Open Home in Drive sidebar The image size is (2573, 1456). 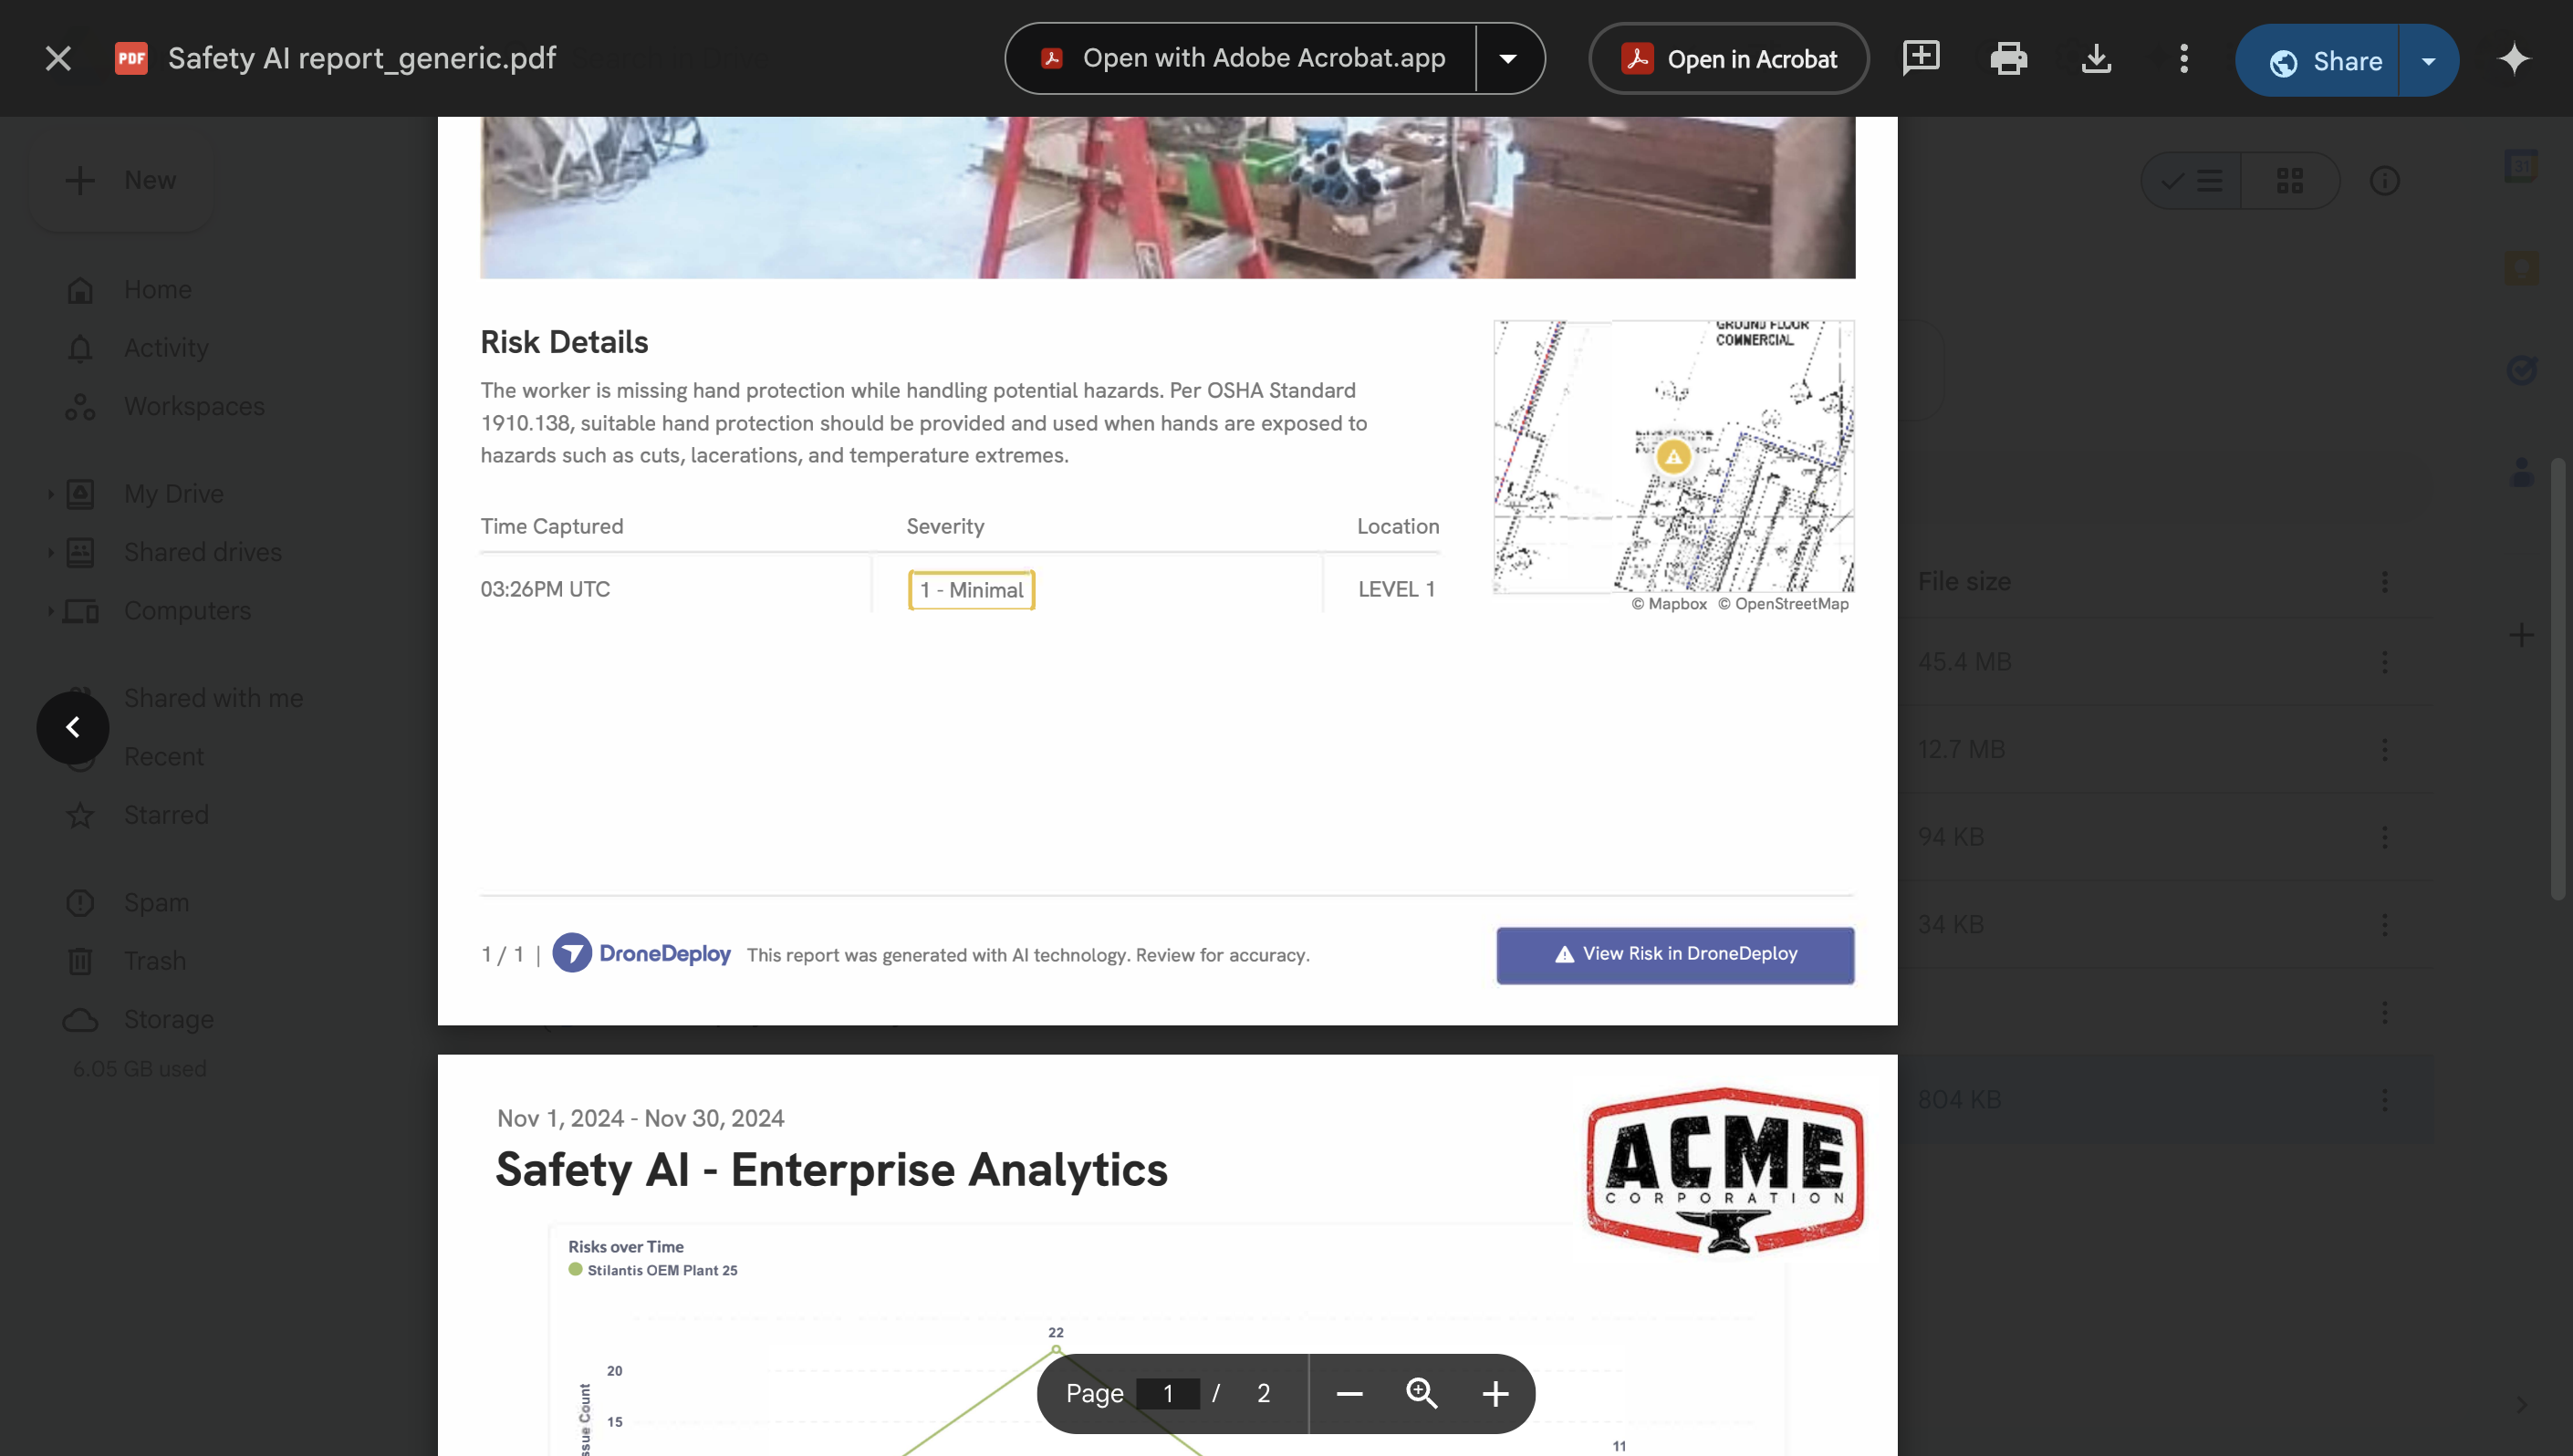[x=158, y=290]
